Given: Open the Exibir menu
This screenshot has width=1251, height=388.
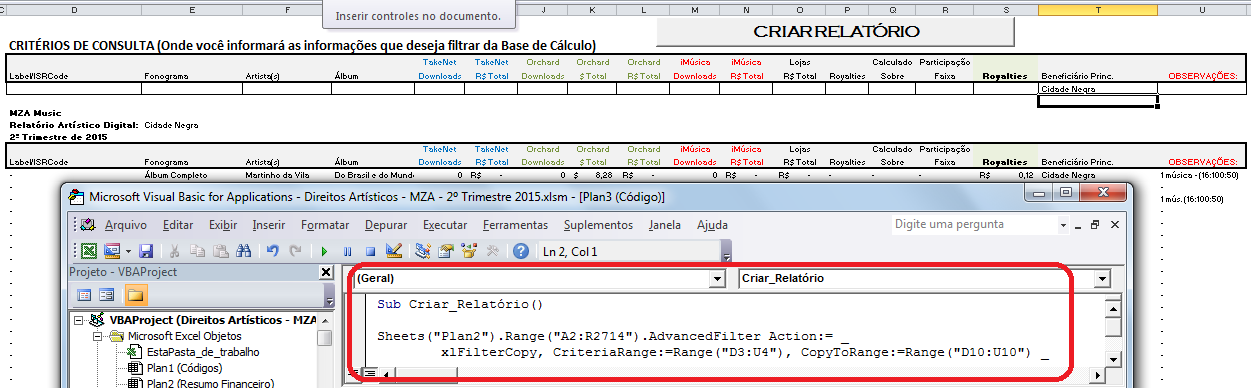Looking at the screenshot, I should 223,225.
